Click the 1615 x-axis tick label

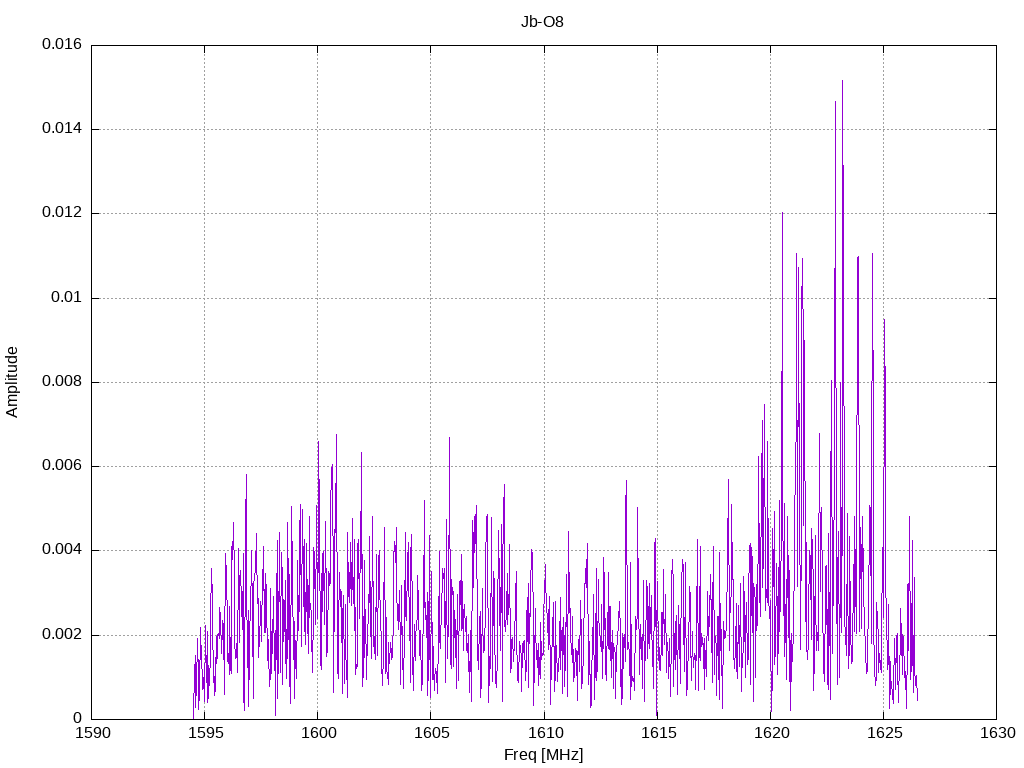[658, 733]
